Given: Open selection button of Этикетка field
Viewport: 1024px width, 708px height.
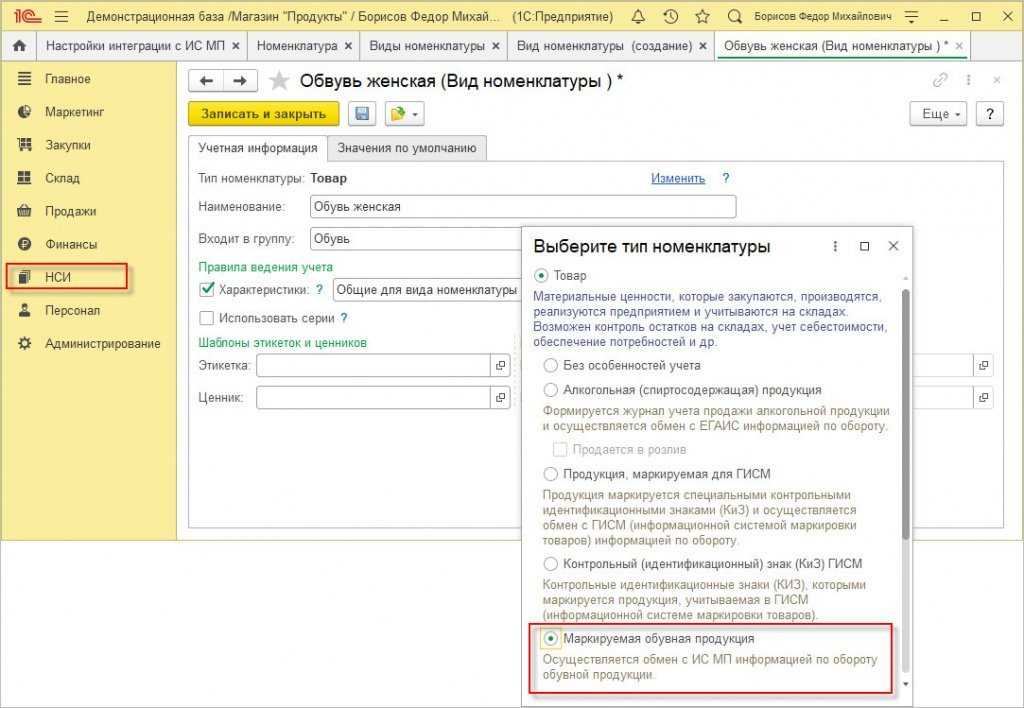Looking at the screenshot, I should (x=501, y=367).
